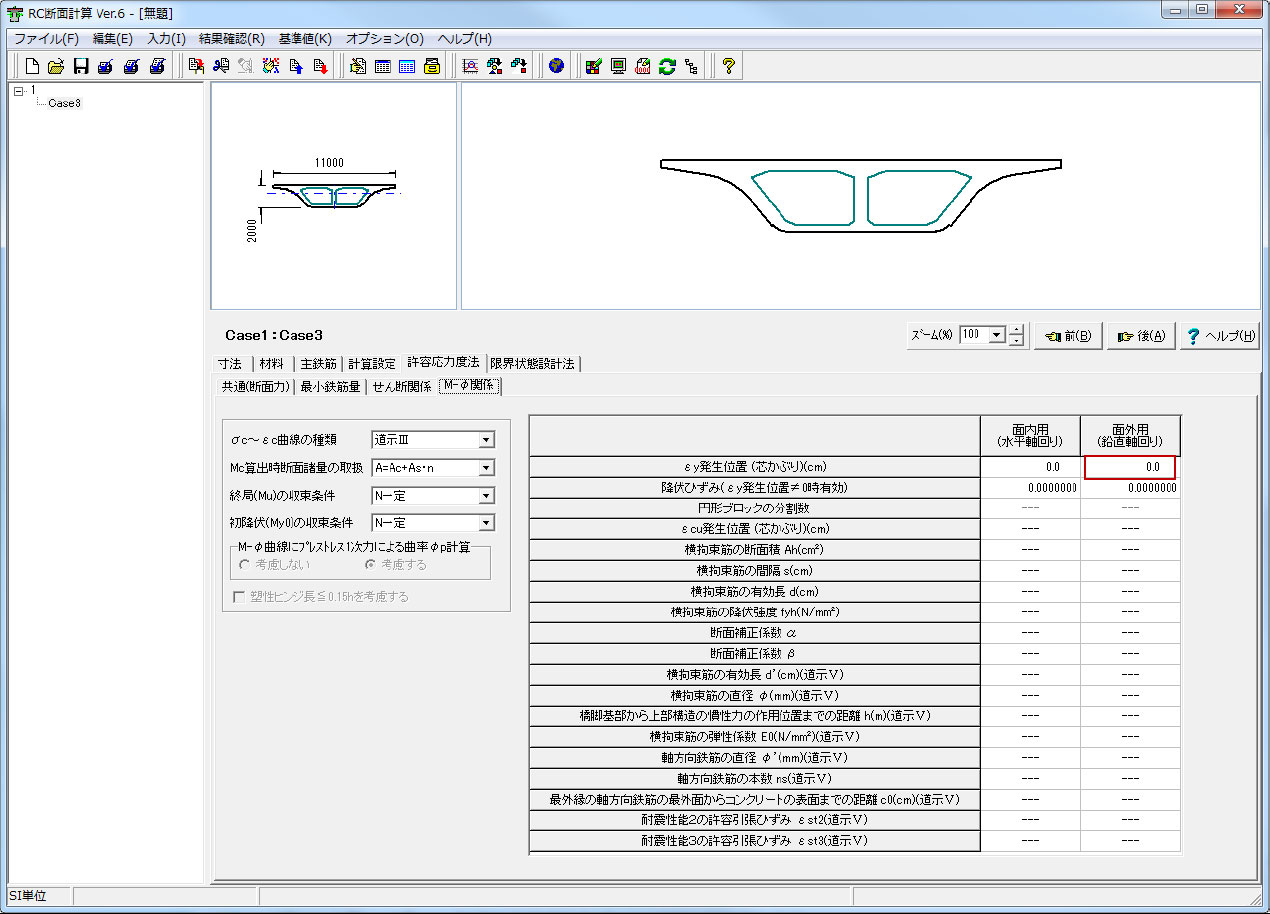Click the Save floppy disk icon
1270x914 pixels.
click(81, 67)
